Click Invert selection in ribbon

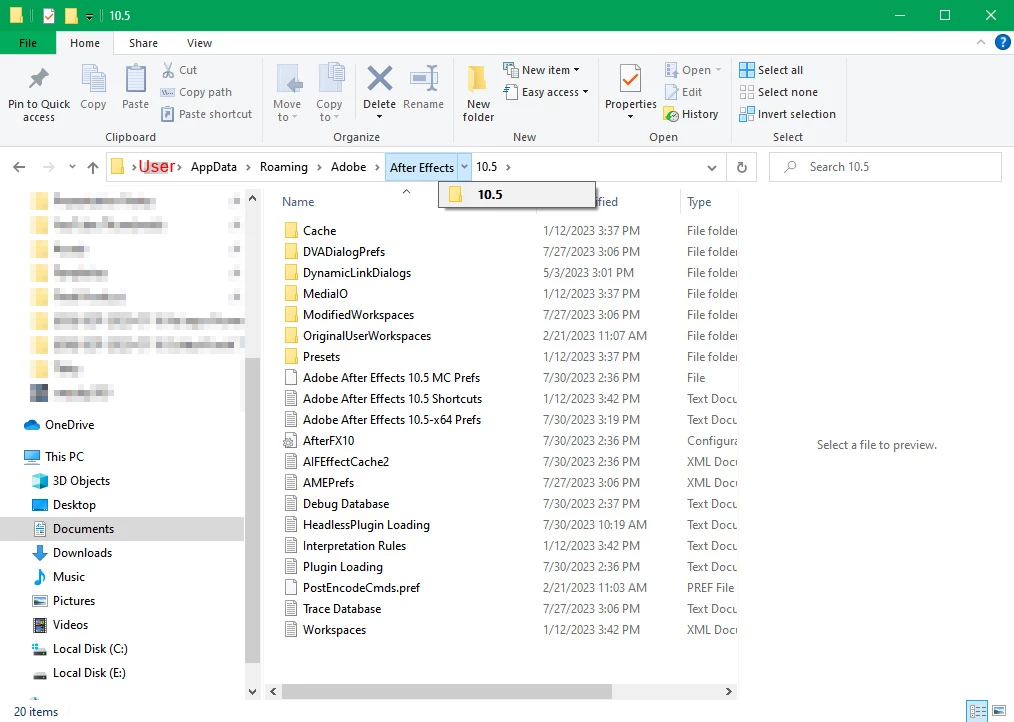(x=788, y=114)
